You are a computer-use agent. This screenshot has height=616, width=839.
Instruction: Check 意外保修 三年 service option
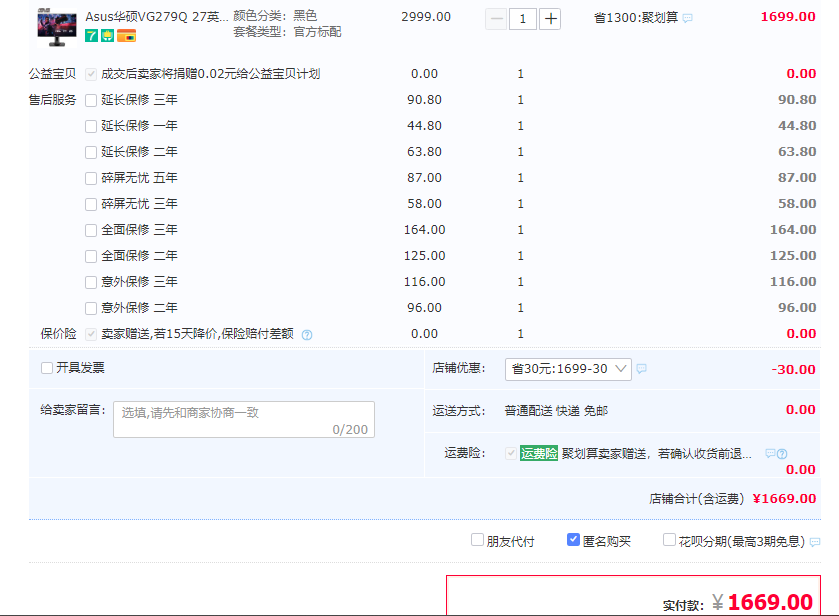pos(91,283)
